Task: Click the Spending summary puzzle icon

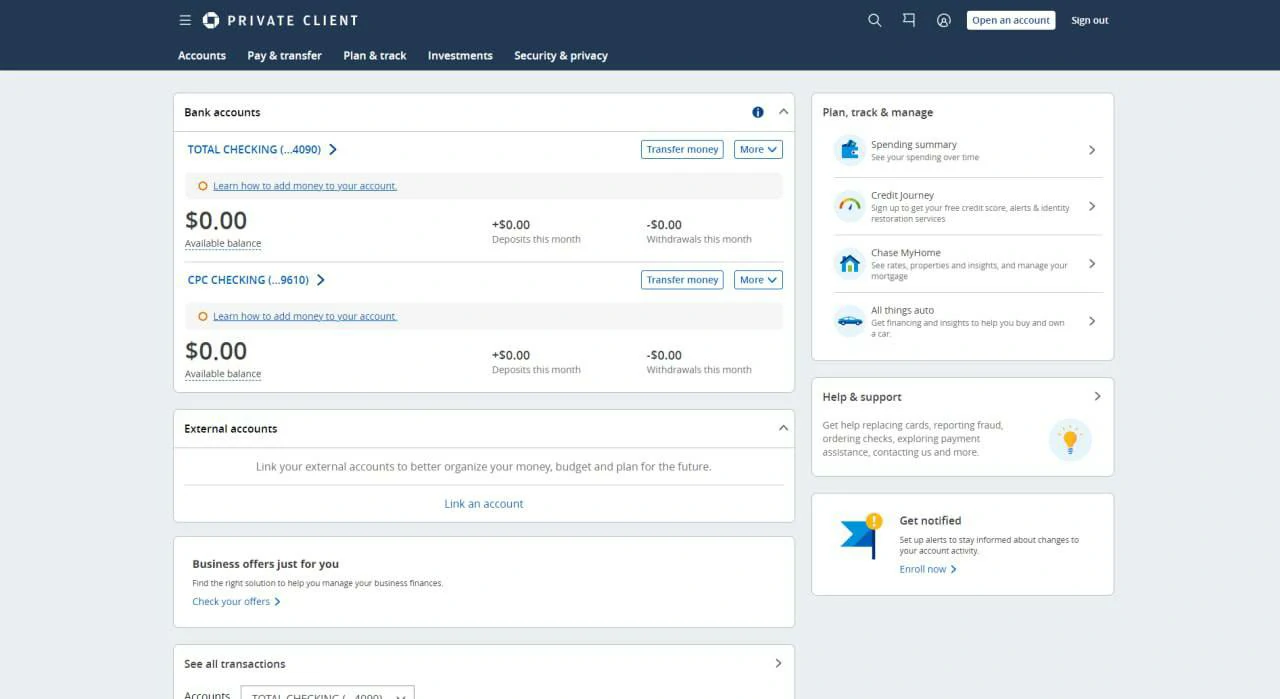Action: pyautogui.click(x=850, y=149)
